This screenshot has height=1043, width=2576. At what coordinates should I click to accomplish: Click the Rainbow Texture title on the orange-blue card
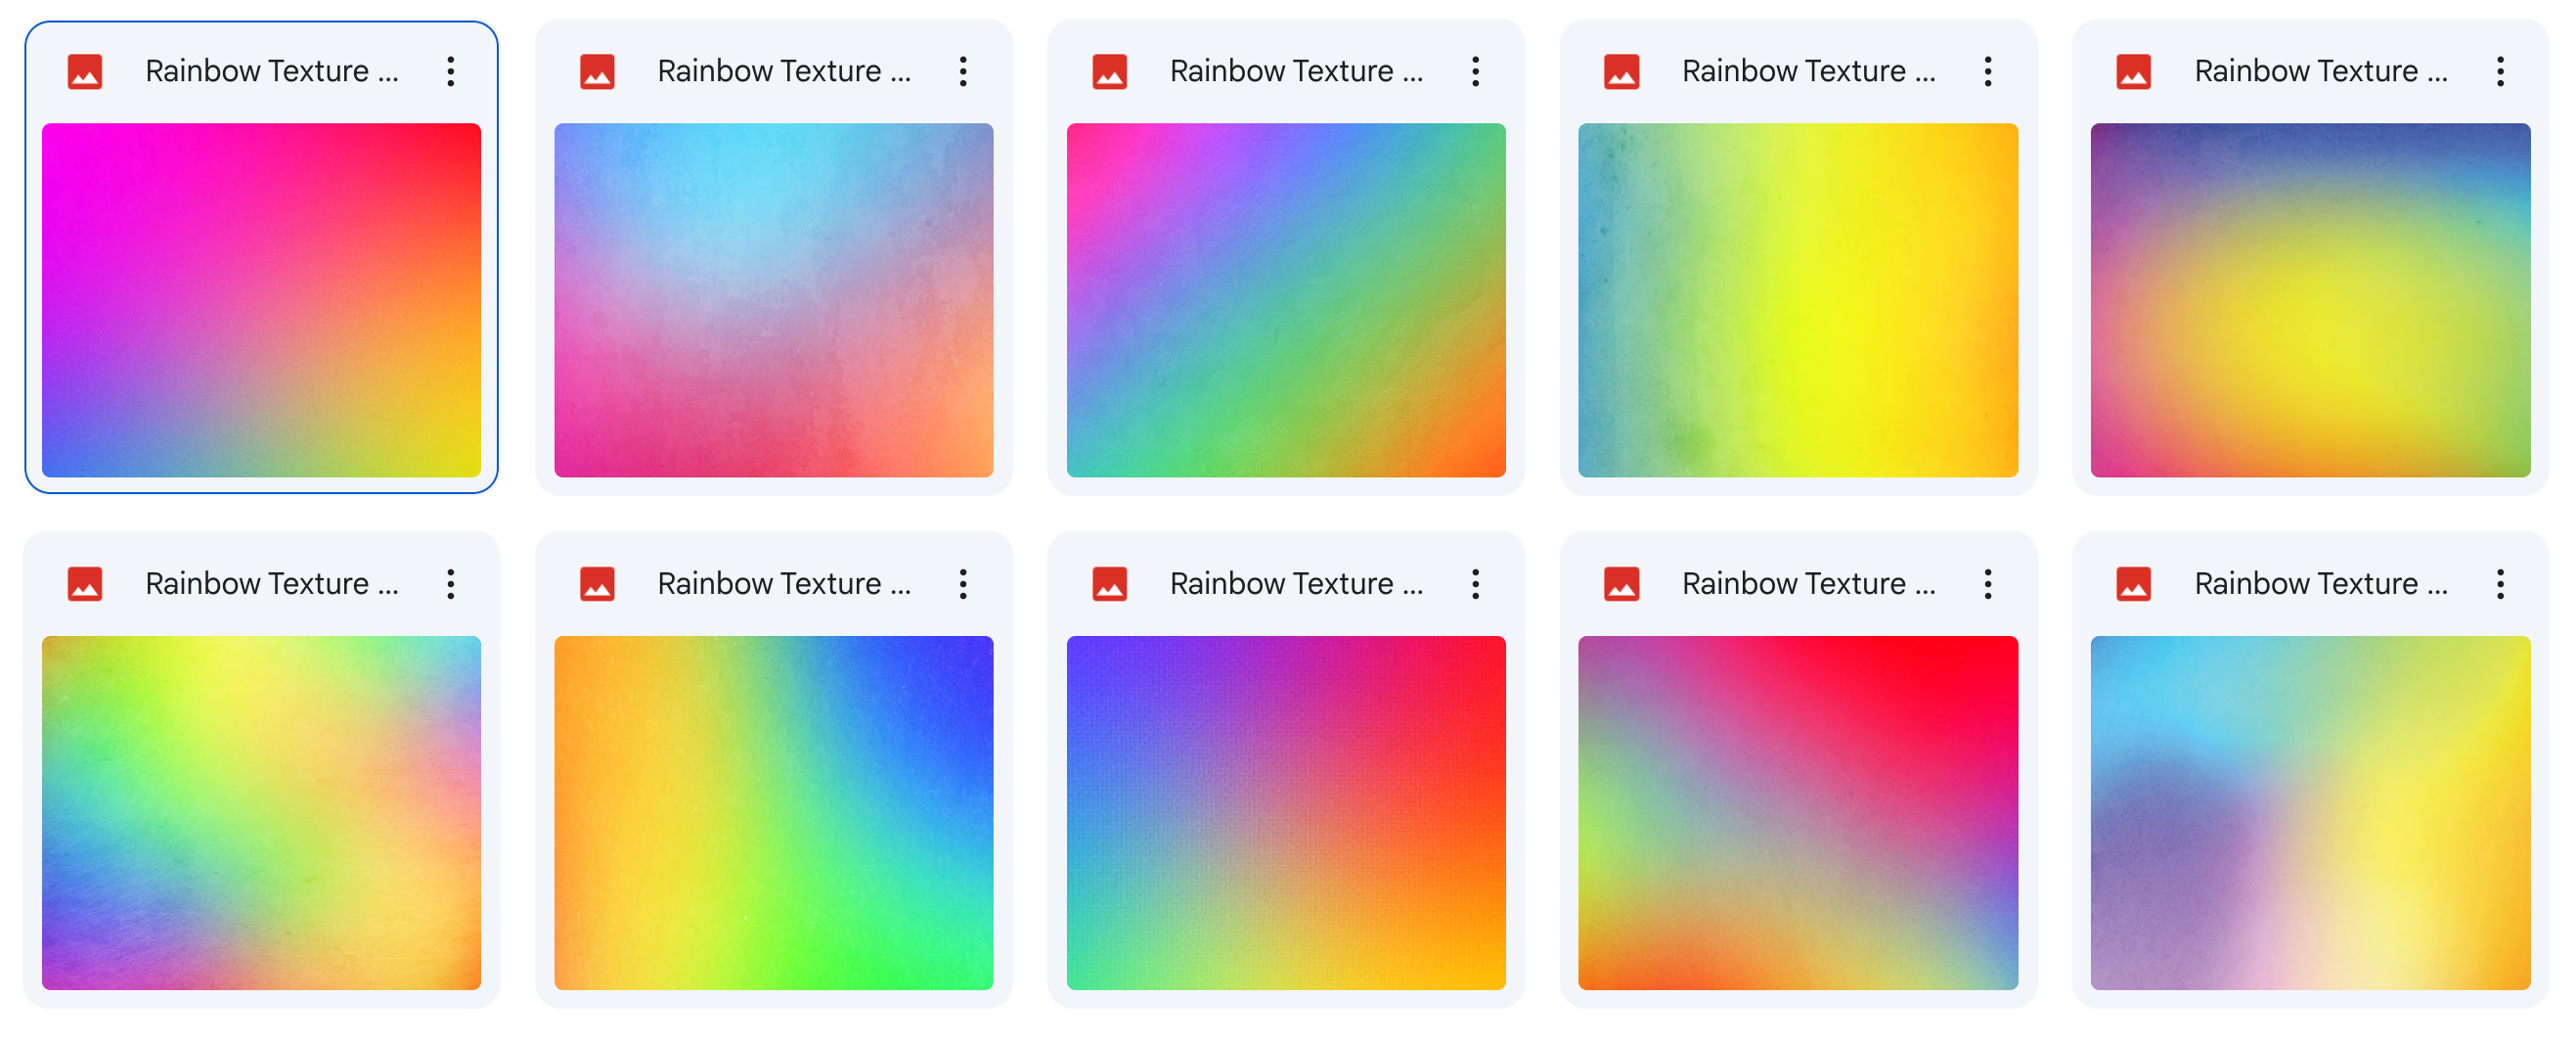tap(787, 583)
